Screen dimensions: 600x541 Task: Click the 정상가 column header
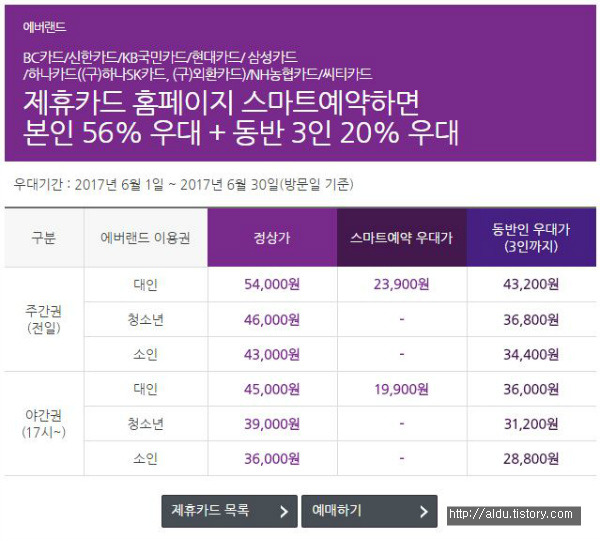tap(272, 238)
